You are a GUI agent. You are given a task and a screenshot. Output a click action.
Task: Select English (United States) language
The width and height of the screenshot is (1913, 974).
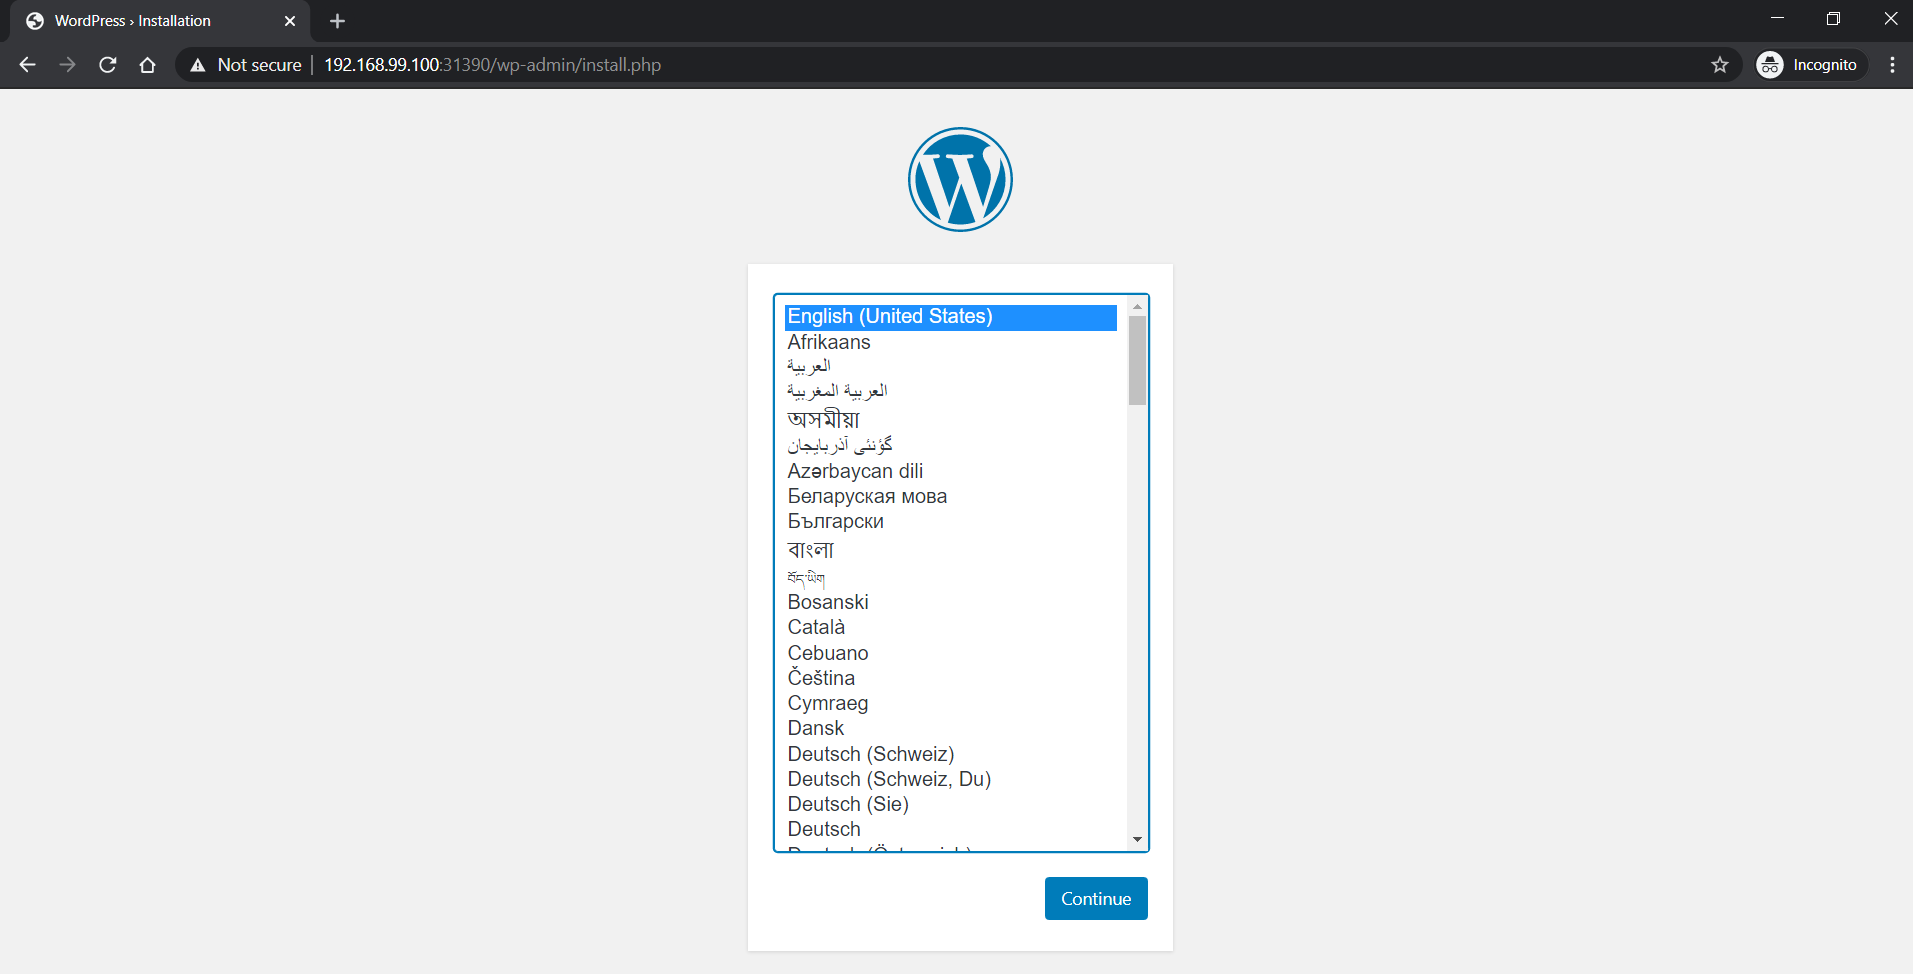coord(951,317)
